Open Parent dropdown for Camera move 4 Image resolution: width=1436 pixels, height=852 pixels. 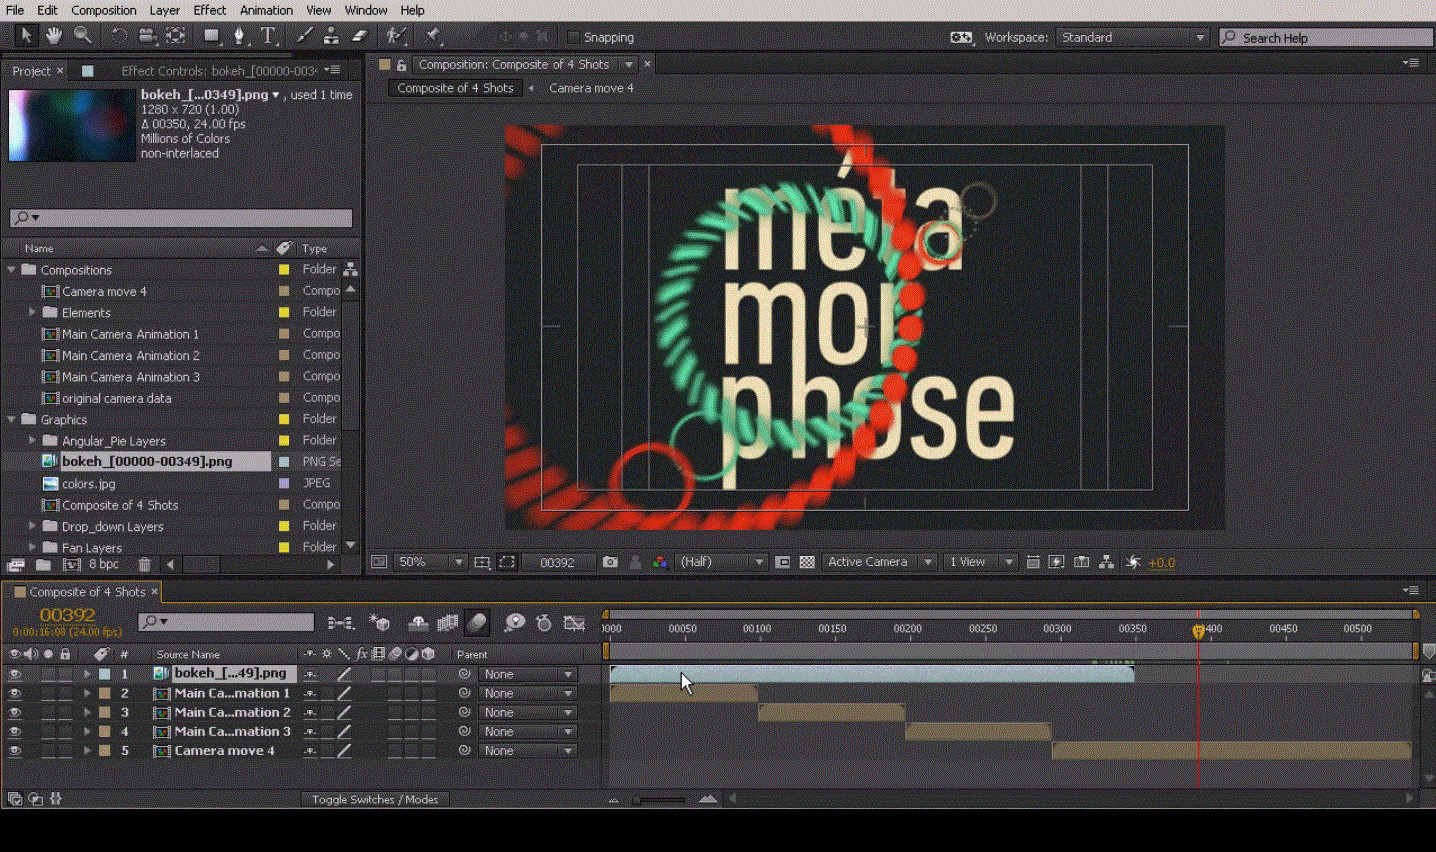(526, 751)
